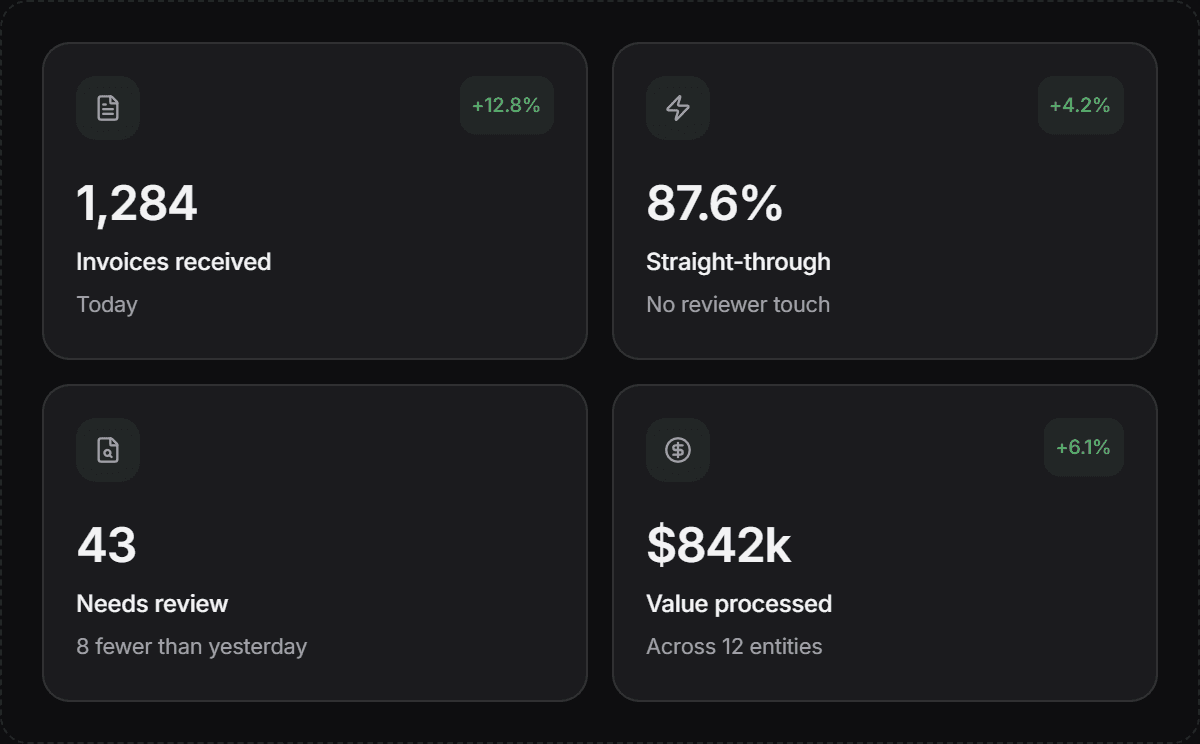This screenshot has height=744, width=1200.
Task: Click the Across 12 entities text
Action: (734, 646)
